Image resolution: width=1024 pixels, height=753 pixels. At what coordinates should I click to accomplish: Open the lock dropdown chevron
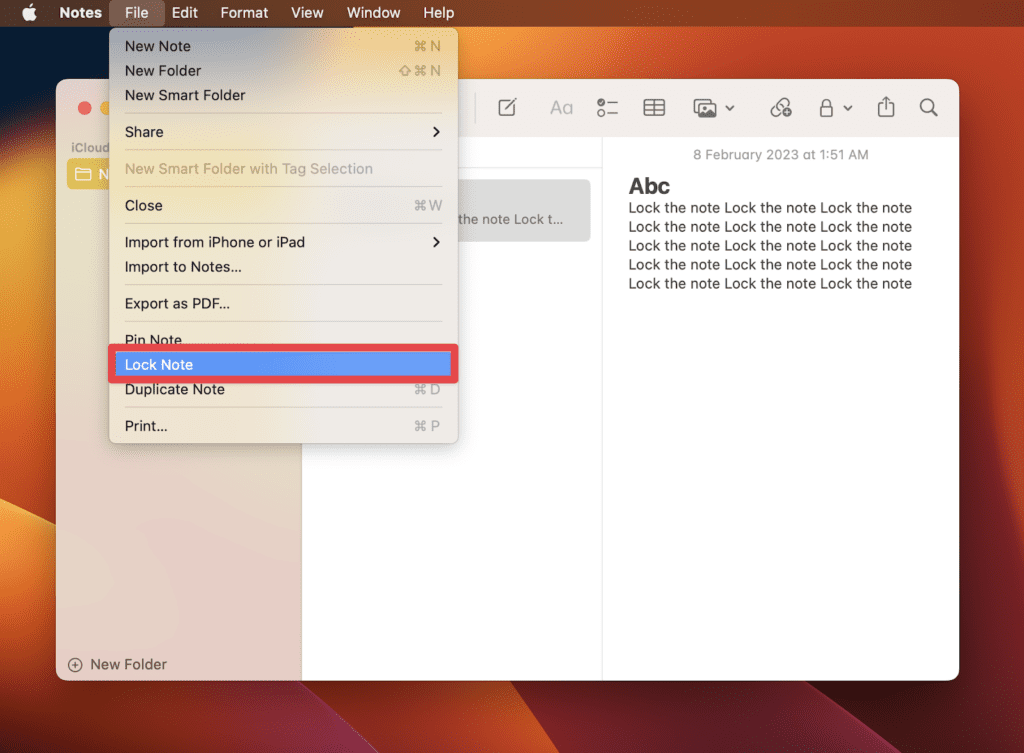tap(848, 108)
